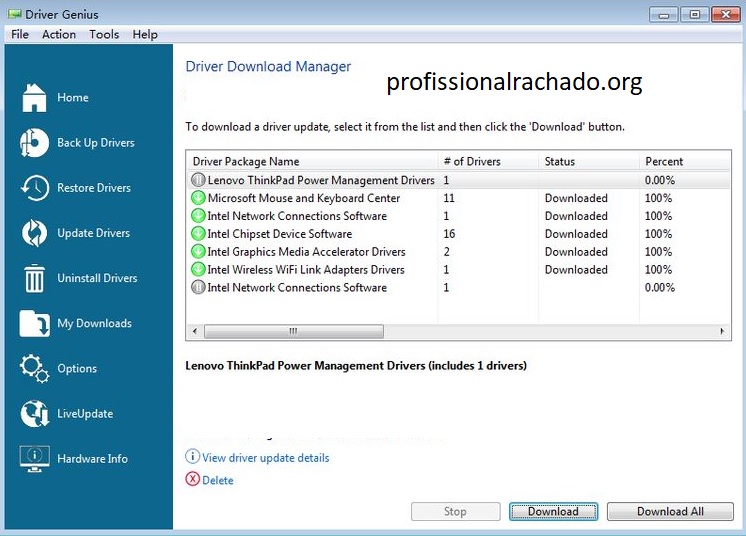746x536 pixels.
Task: Click the red X icon beside Delete
Action: point(192,479)
